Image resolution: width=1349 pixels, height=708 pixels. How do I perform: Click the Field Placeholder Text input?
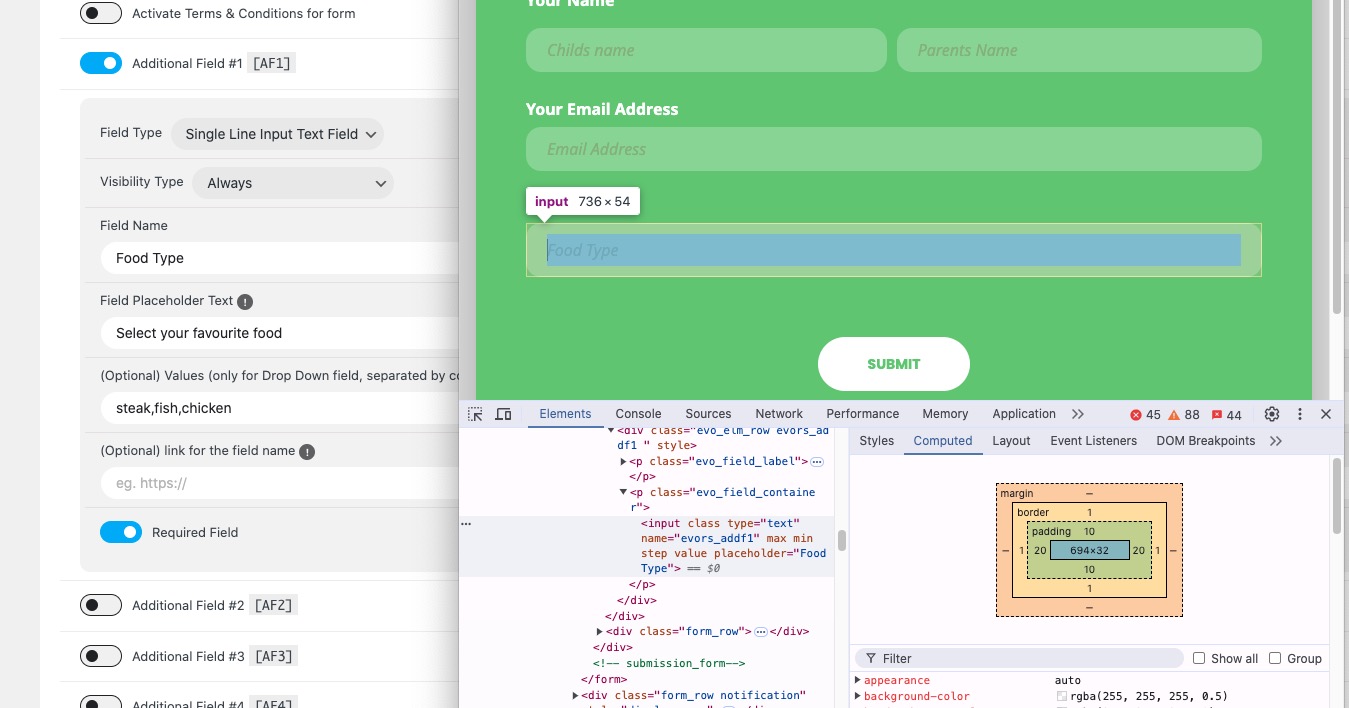click(279, 333)
